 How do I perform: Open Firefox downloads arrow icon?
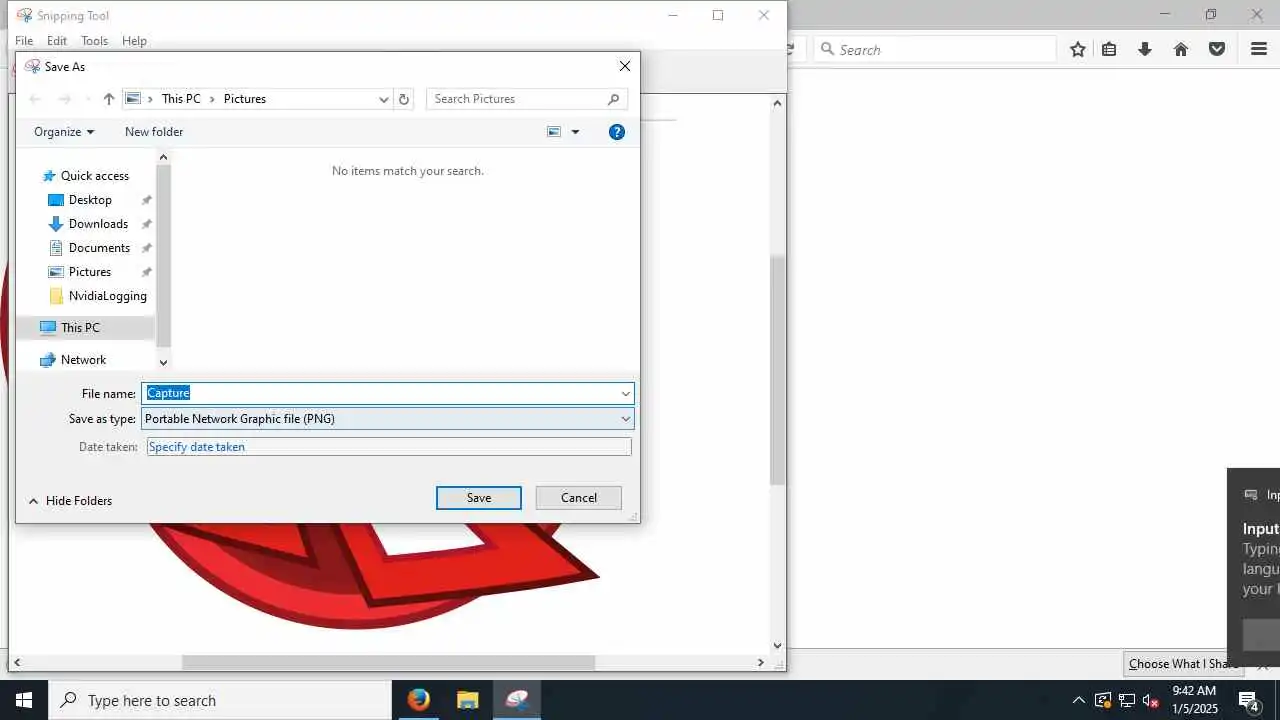pyautogui.click(x=1145, y=49)
